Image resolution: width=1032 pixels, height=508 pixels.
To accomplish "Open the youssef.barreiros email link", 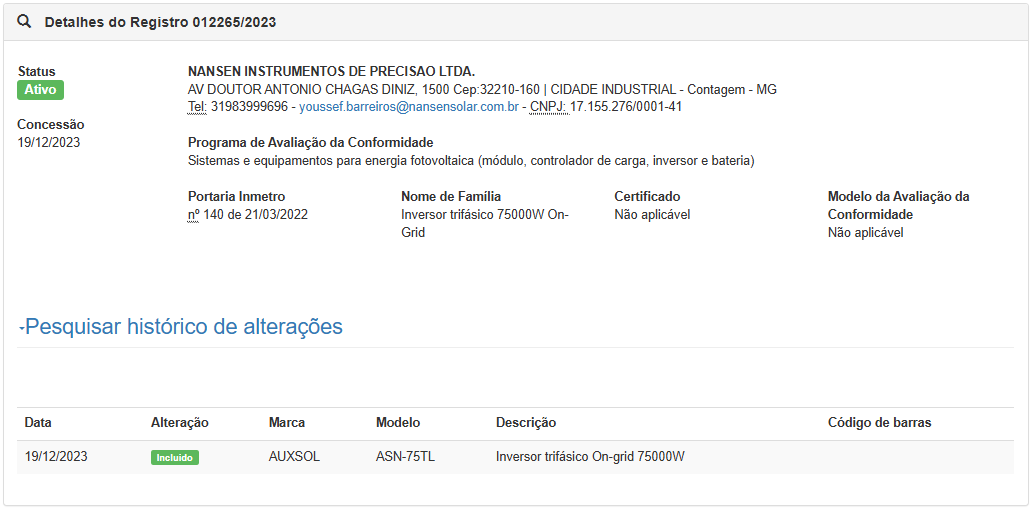I will click(409, 106).
